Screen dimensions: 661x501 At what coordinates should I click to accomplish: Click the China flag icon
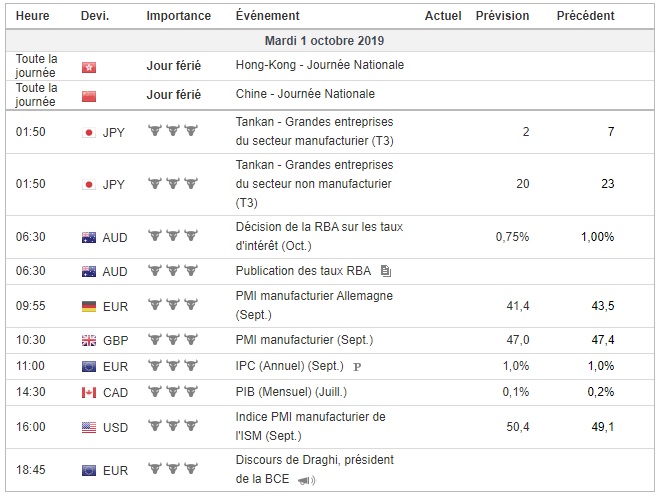(x=88, y=96)
